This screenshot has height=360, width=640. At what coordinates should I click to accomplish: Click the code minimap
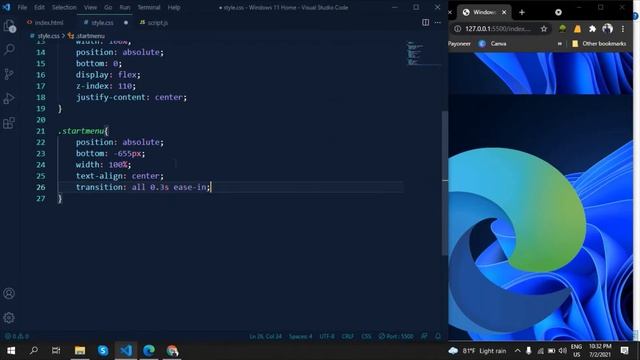pyautogui.click(x=416, y=53)
